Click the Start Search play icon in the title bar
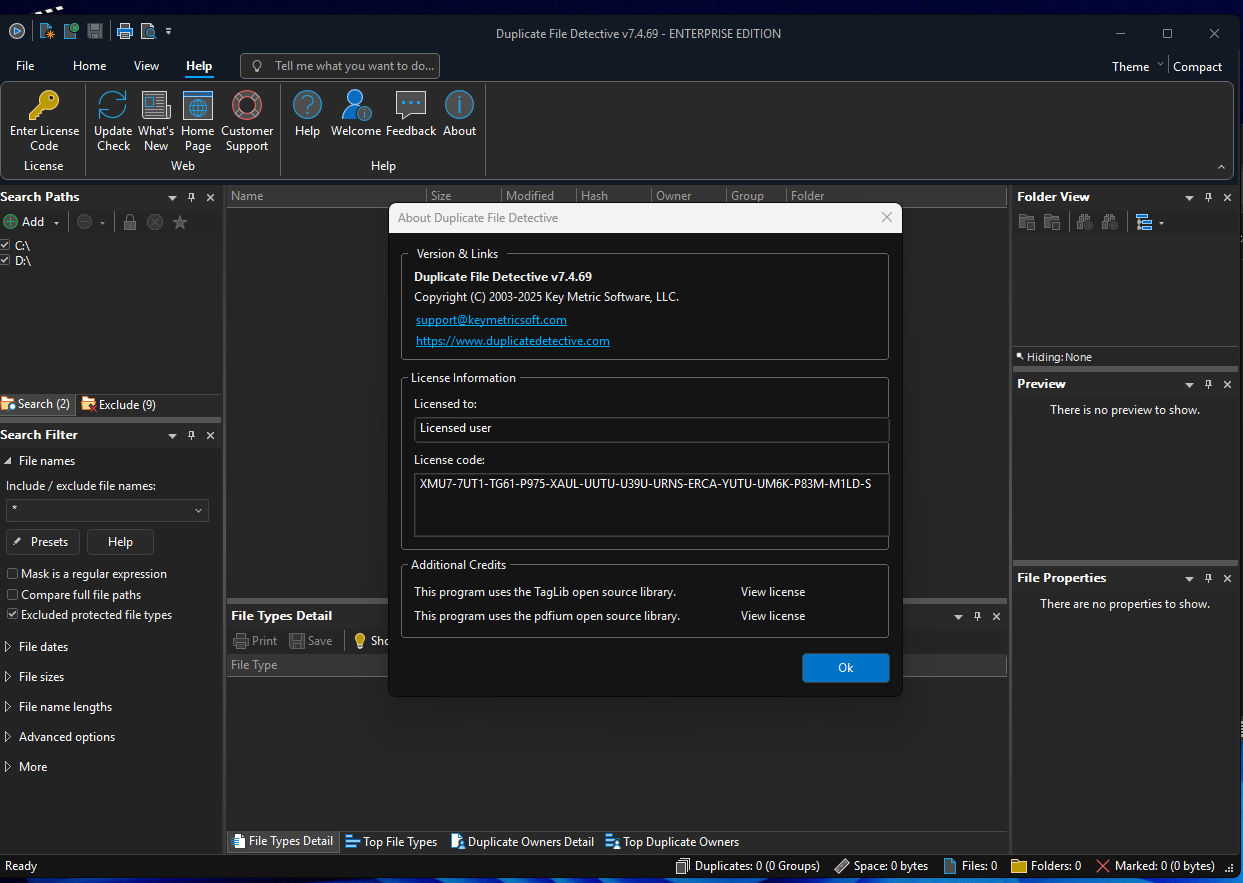The height and width of the screenshot is (883, 1243). [17, 31]
